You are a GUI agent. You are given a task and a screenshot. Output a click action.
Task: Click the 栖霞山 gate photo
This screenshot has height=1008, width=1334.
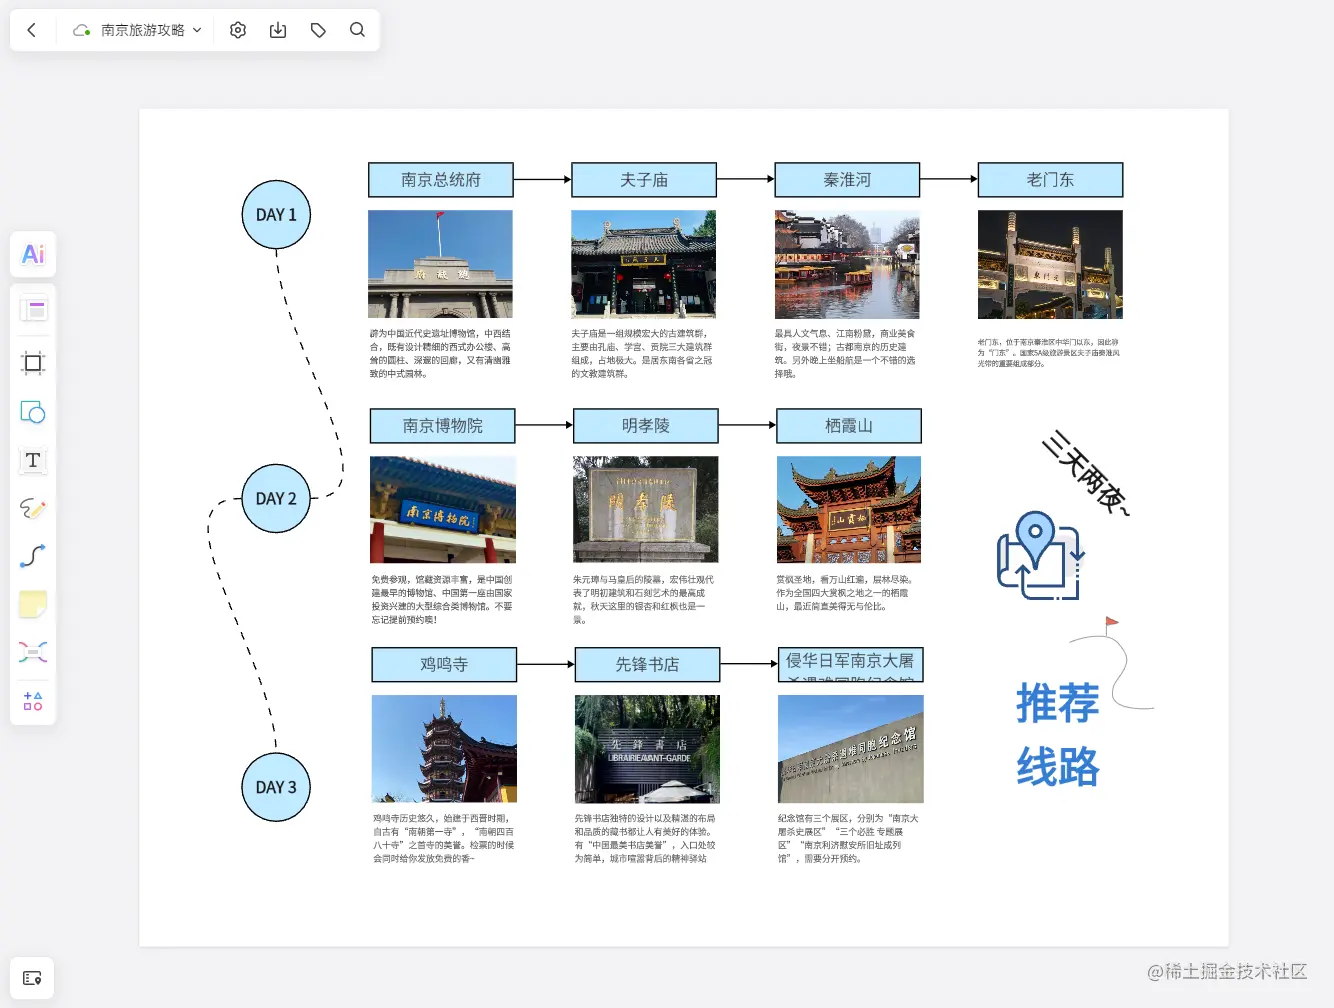click(x=849, y=510)
